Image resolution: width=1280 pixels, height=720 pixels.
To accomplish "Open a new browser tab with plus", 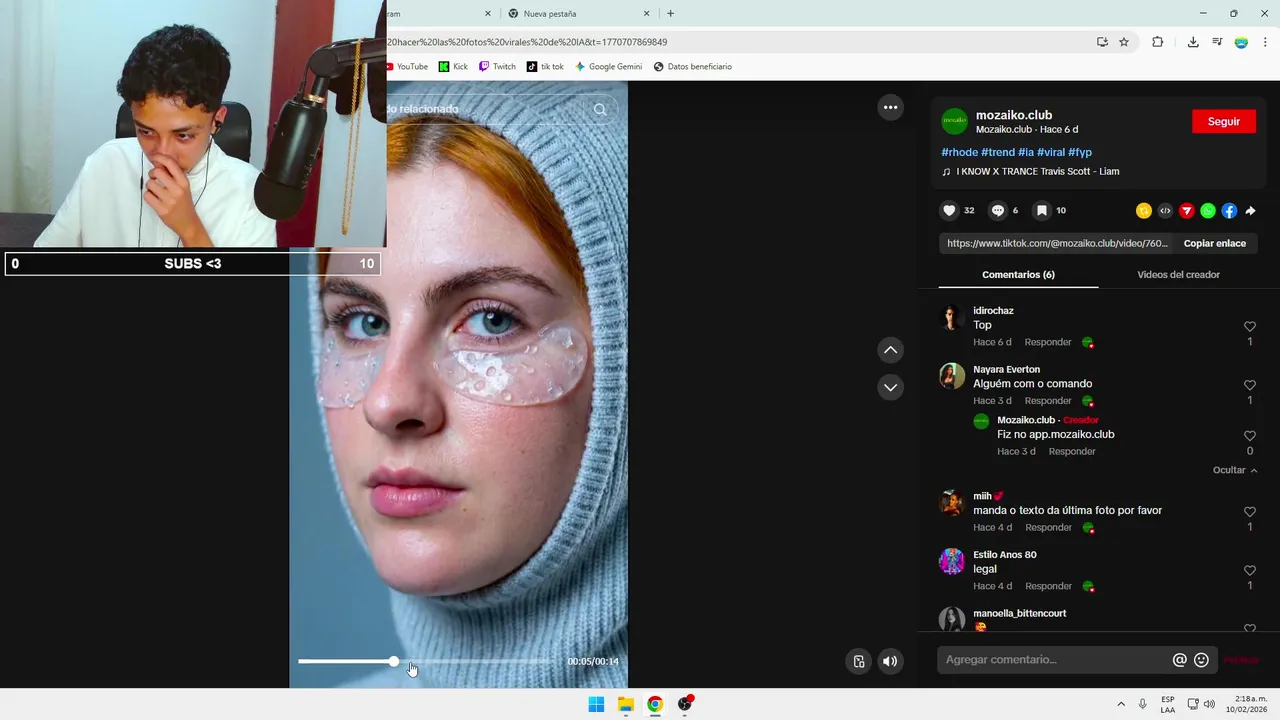I will [670, 14].
